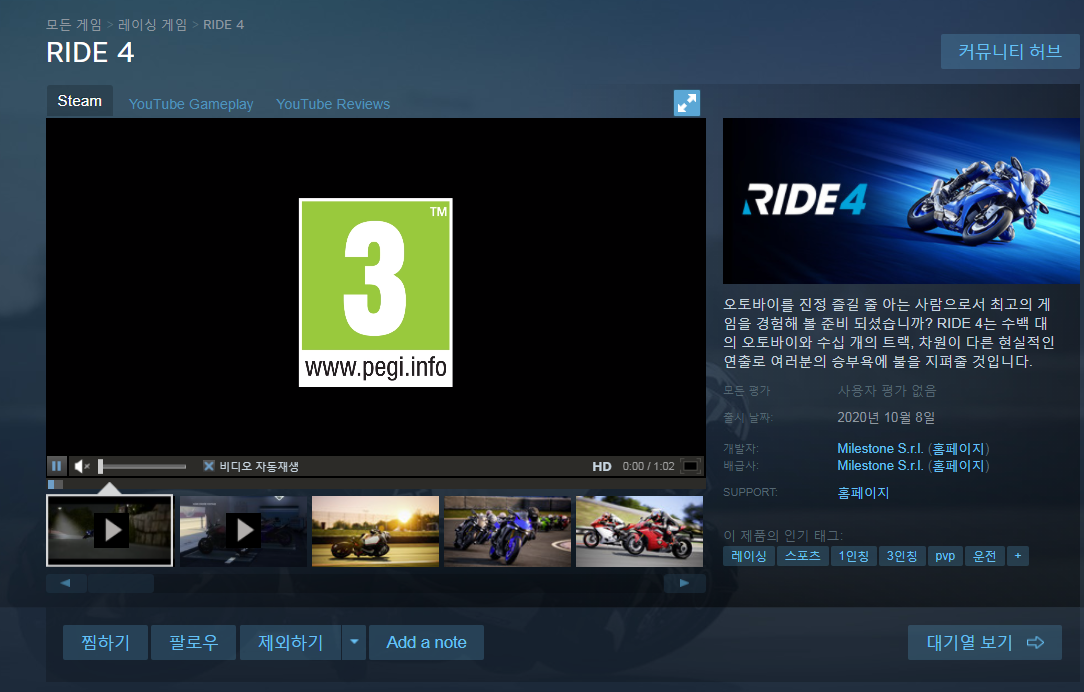Image resolution: width=1084 pixels, height=692 pixels.
Task: Select the 운전 tag
Action: coord(984,556)
